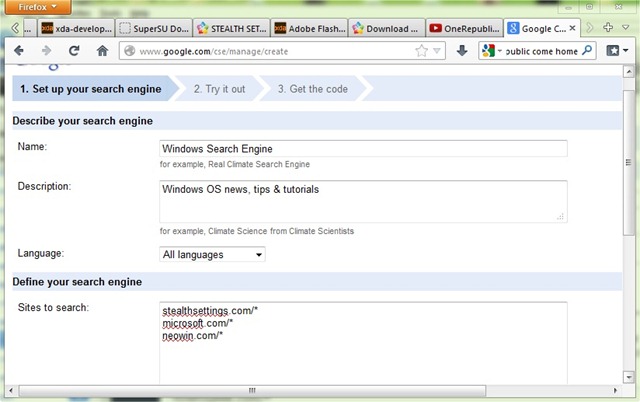Switch to the xda-develop tab

click(76, 28)
